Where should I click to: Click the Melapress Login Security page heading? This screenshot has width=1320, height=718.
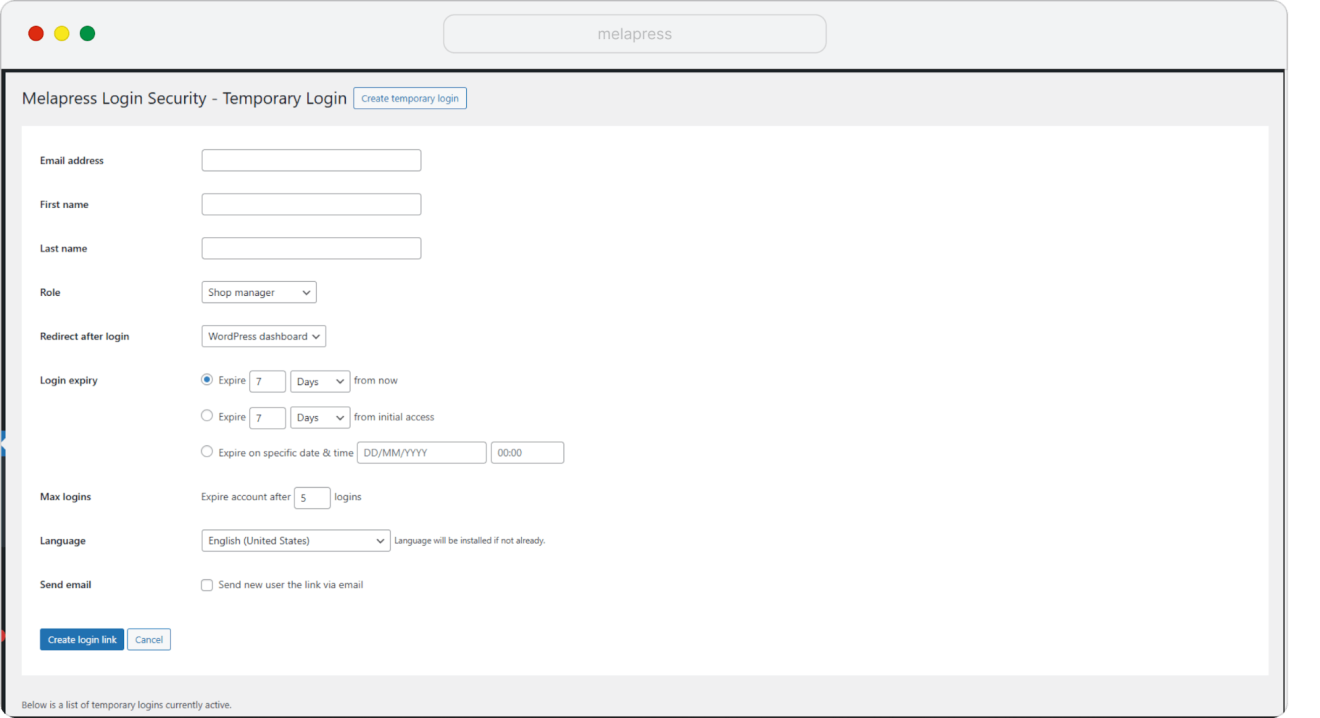click(x=184, y=98)
